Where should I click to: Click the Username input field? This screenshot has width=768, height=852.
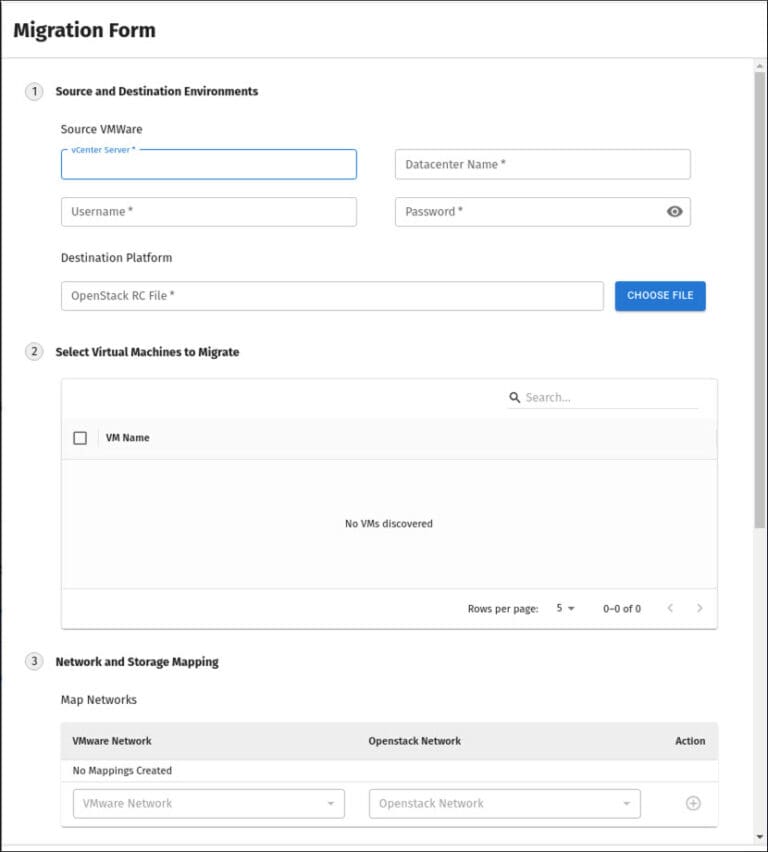[208, 212]
